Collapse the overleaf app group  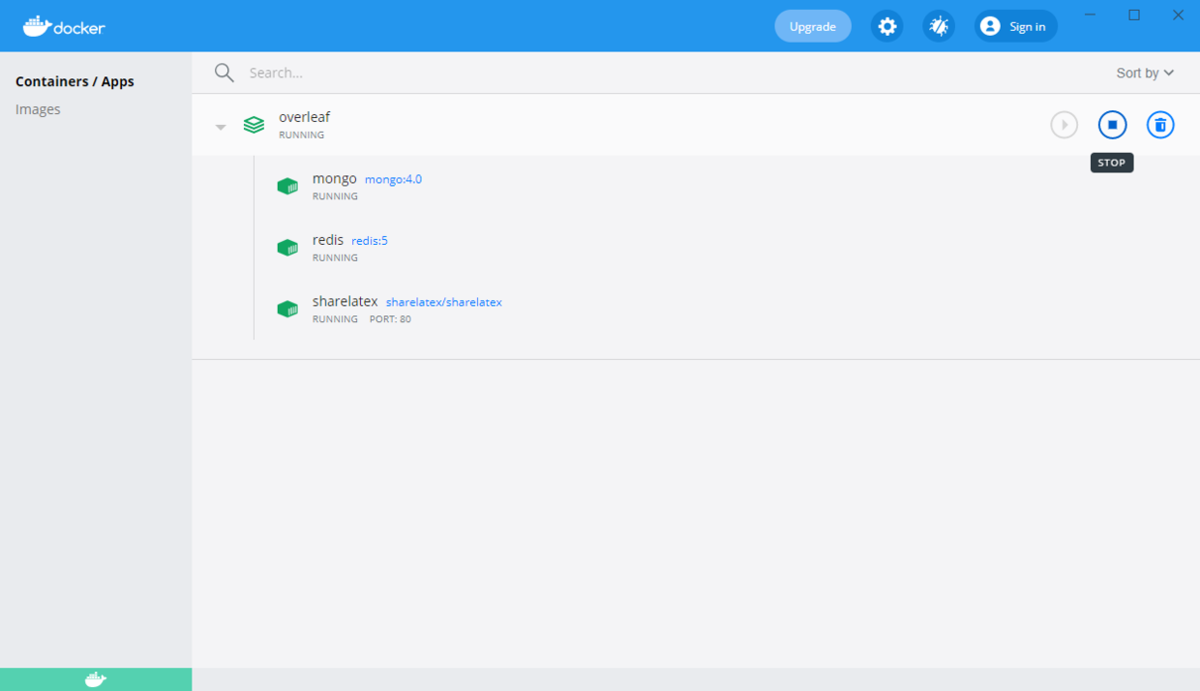[x=221, y=127]
